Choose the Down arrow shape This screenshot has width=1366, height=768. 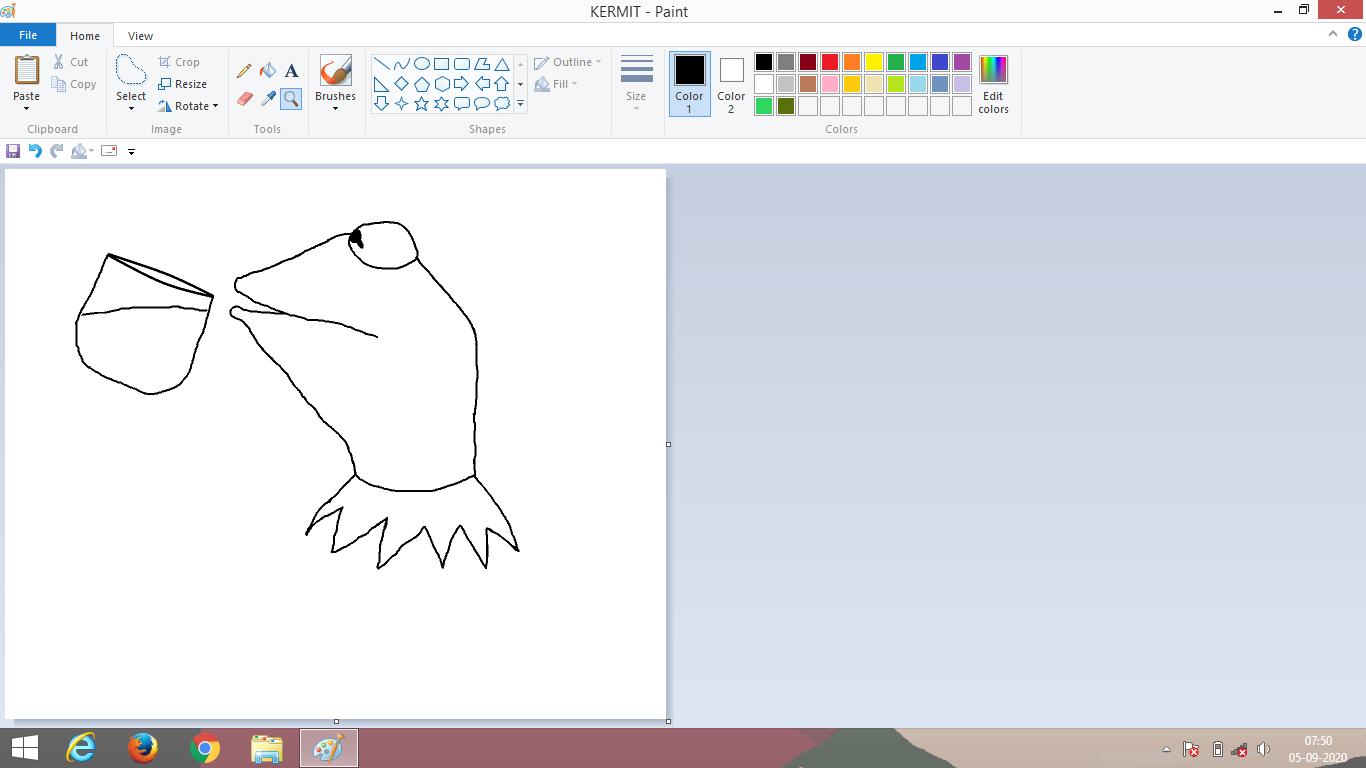(x=381, y=103)
